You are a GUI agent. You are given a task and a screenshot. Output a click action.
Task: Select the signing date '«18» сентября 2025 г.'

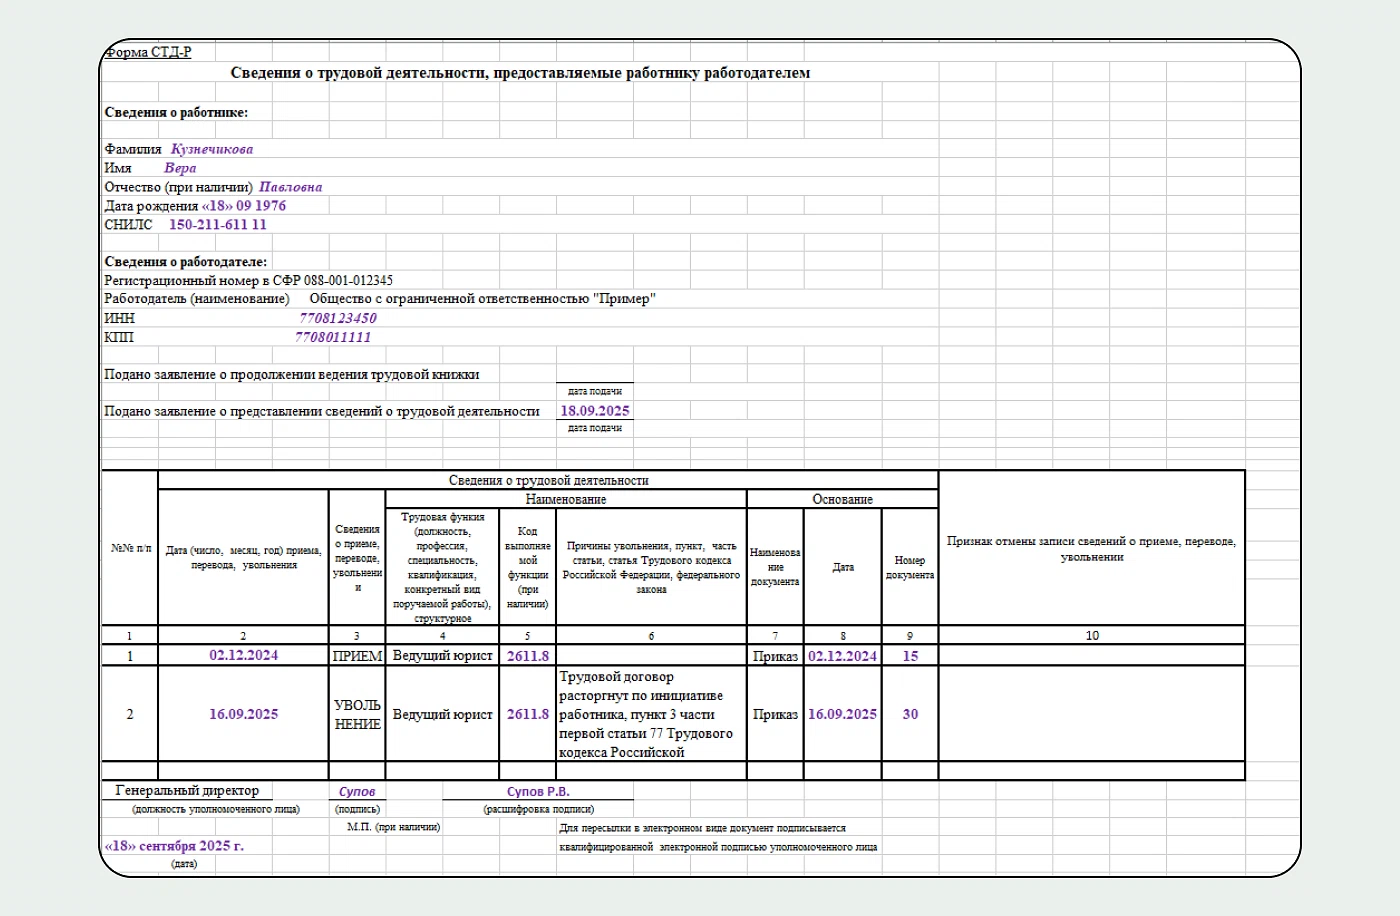[174, 846]
